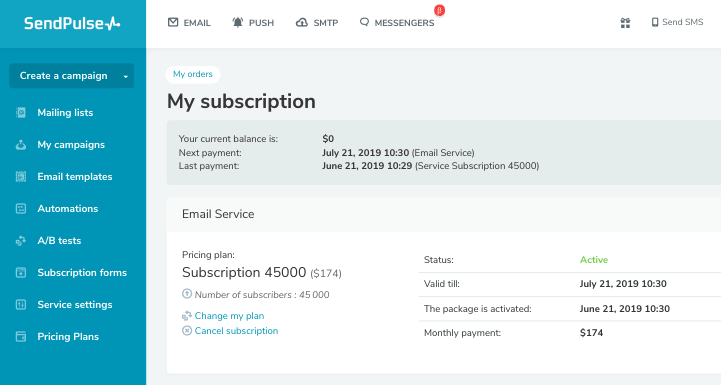721x385 pixels.
Task: Click the Your current balance is label
Action: (229, 138)
